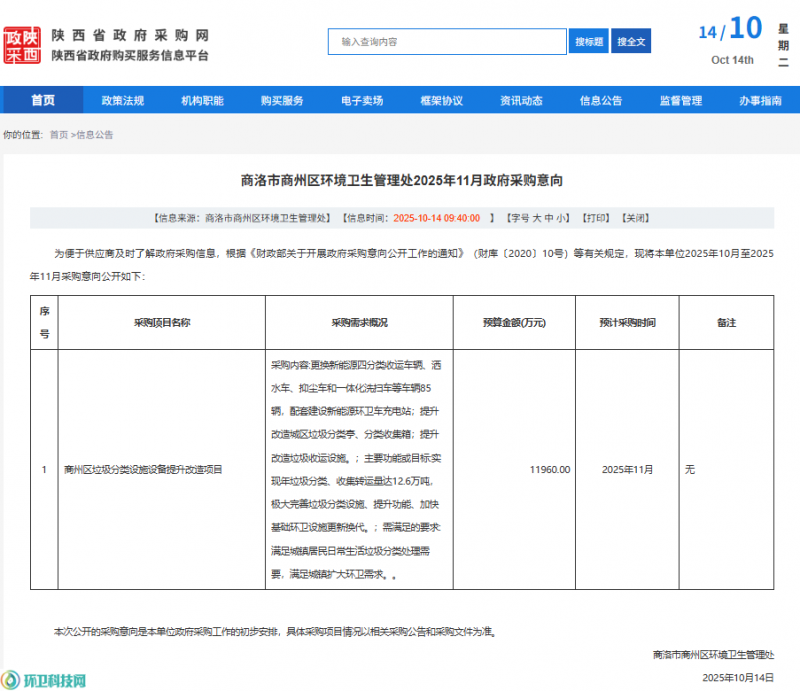The height and width of the screenshot is (691, 800).
Task: Navigate to 框架协议 section
Action: pyautogui.click(x=442, y=101)
